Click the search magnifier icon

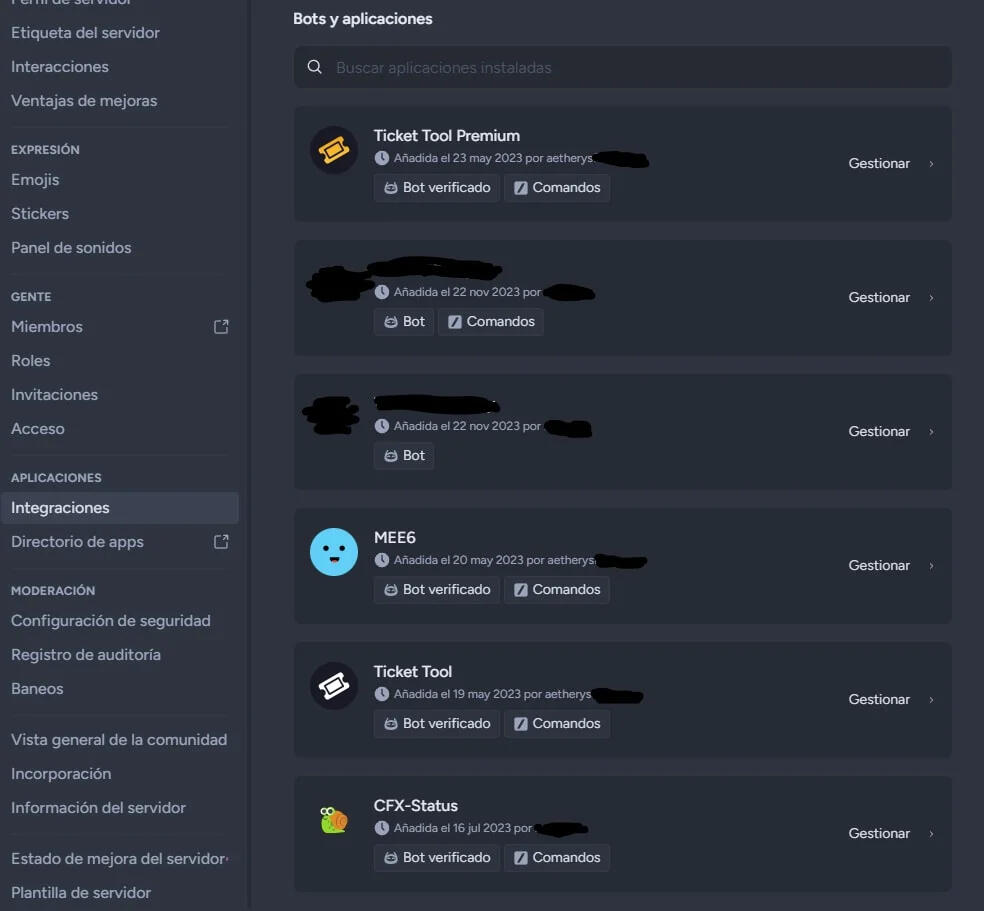click(x=315, y=67)
